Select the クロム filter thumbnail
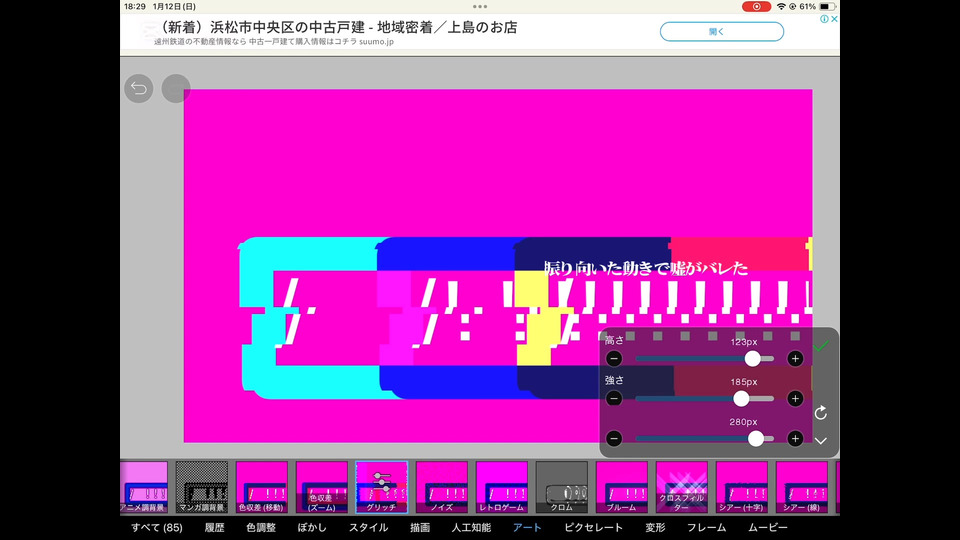This screenshot has width=960, height=540. coord(562,487)
